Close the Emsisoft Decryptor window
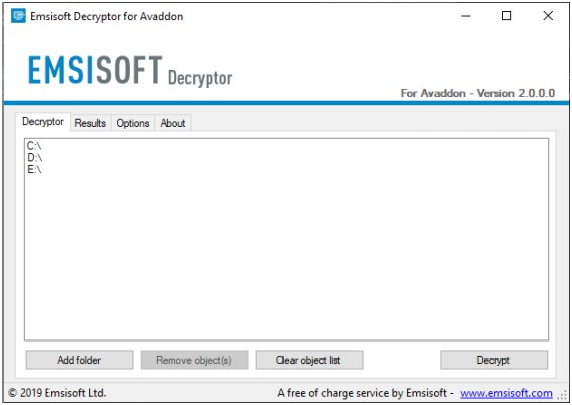This screenshot has height=405, width=572. coord(548,16)
